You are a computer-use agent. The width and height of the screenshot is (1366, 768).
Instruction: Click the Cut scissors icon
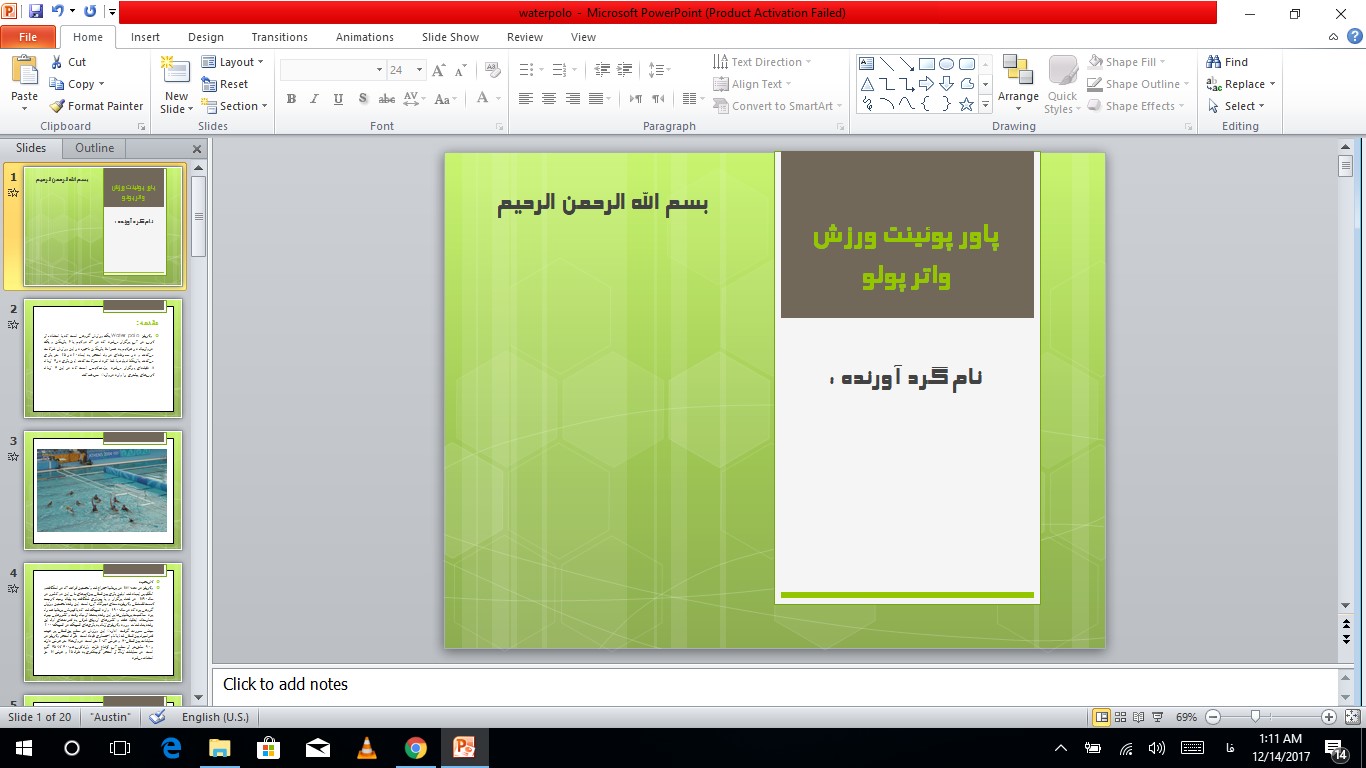[57, 62]
